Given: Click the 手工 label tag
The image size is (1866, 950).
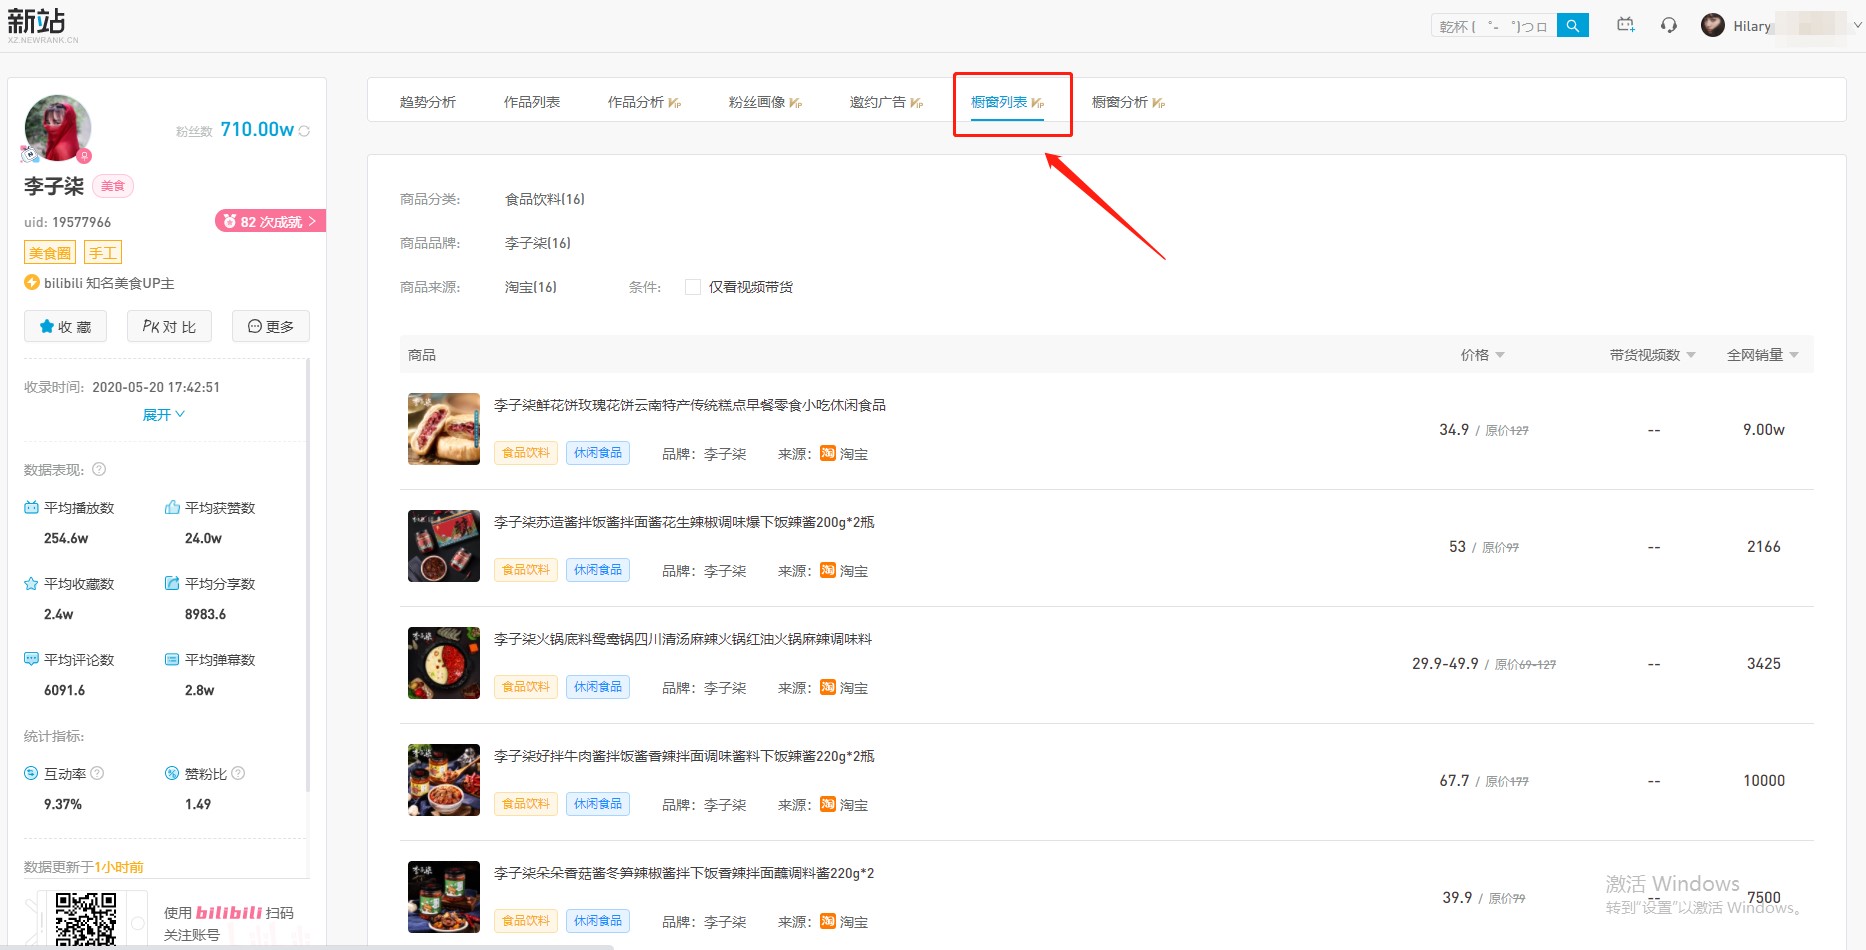Looking at the screenshot, I should (103, 253).
